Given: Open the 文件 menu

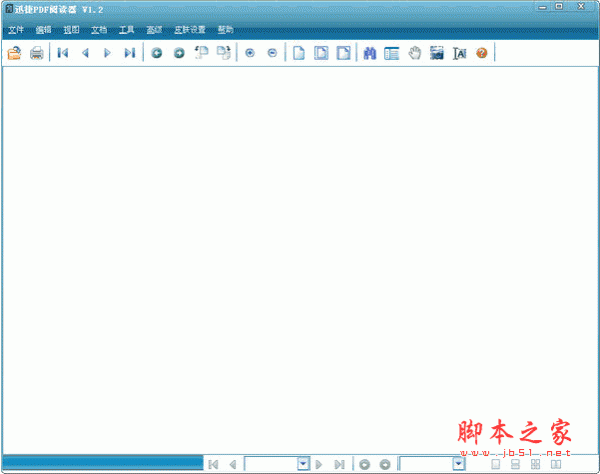Looking at the screenshot, I should tap(16, 29).
